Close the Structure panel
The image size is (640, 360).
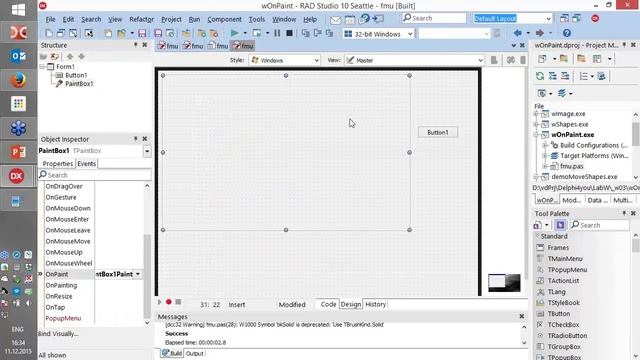pos(144,45)
